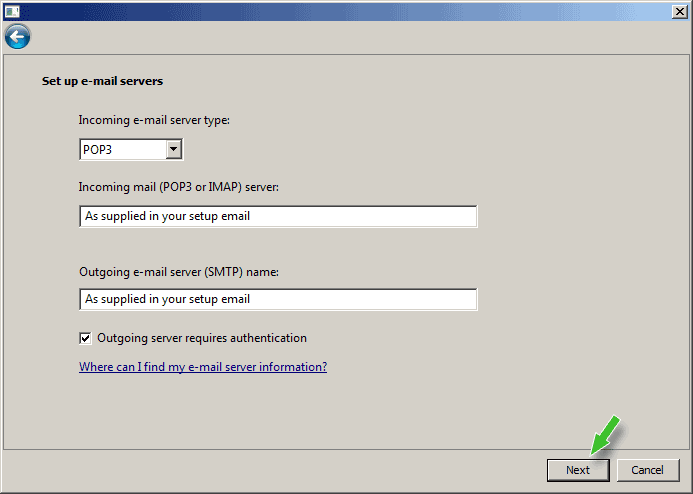This screenshot has width=693, height=494.
Task: Open the incoming server type POP3 combo box
Action: coord(122,149)
